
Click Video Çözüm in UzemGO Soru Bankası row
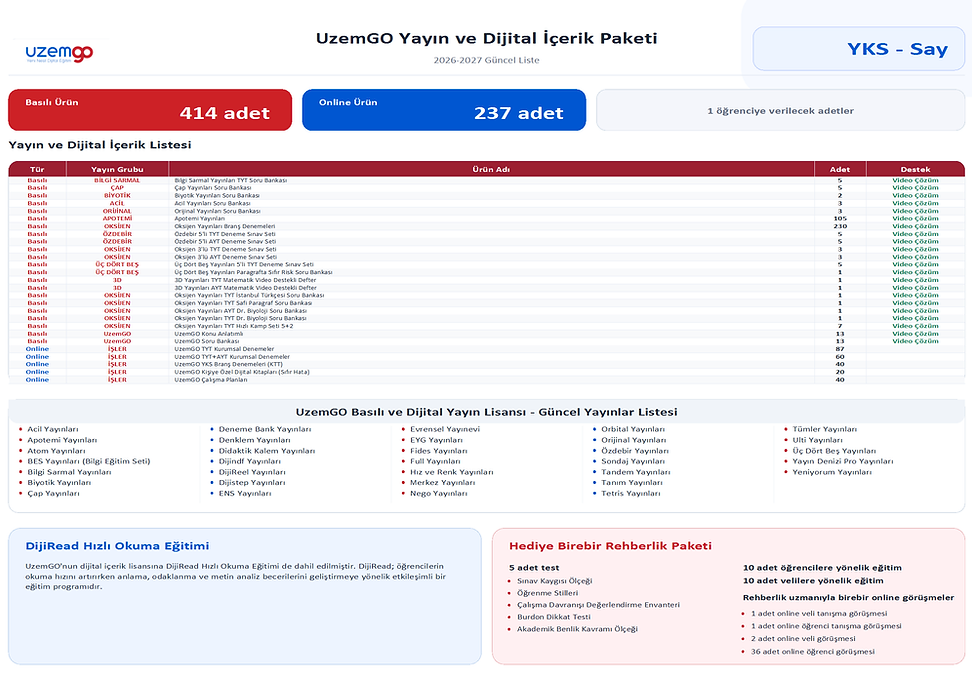click(x=916, y=341)
